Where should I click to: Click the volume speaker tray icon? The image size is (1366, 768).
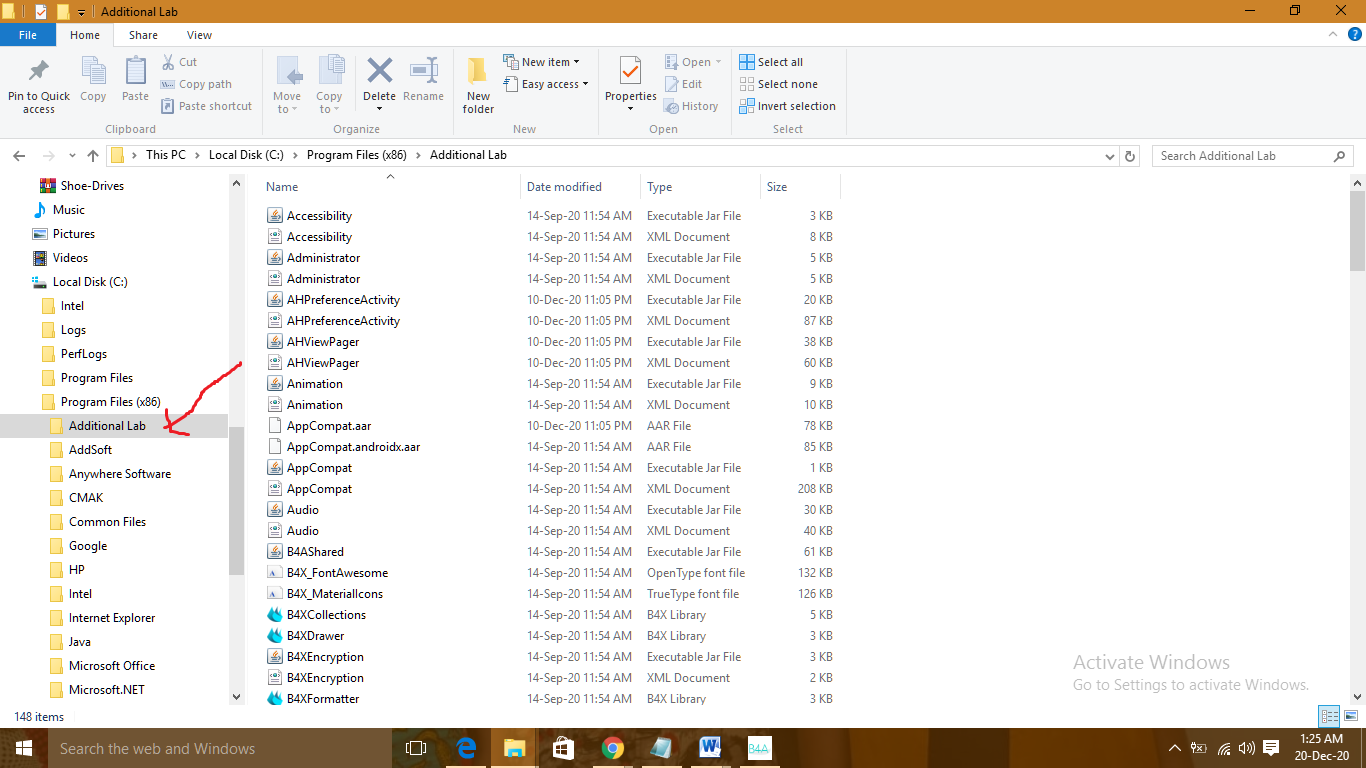coord(1246,748)
